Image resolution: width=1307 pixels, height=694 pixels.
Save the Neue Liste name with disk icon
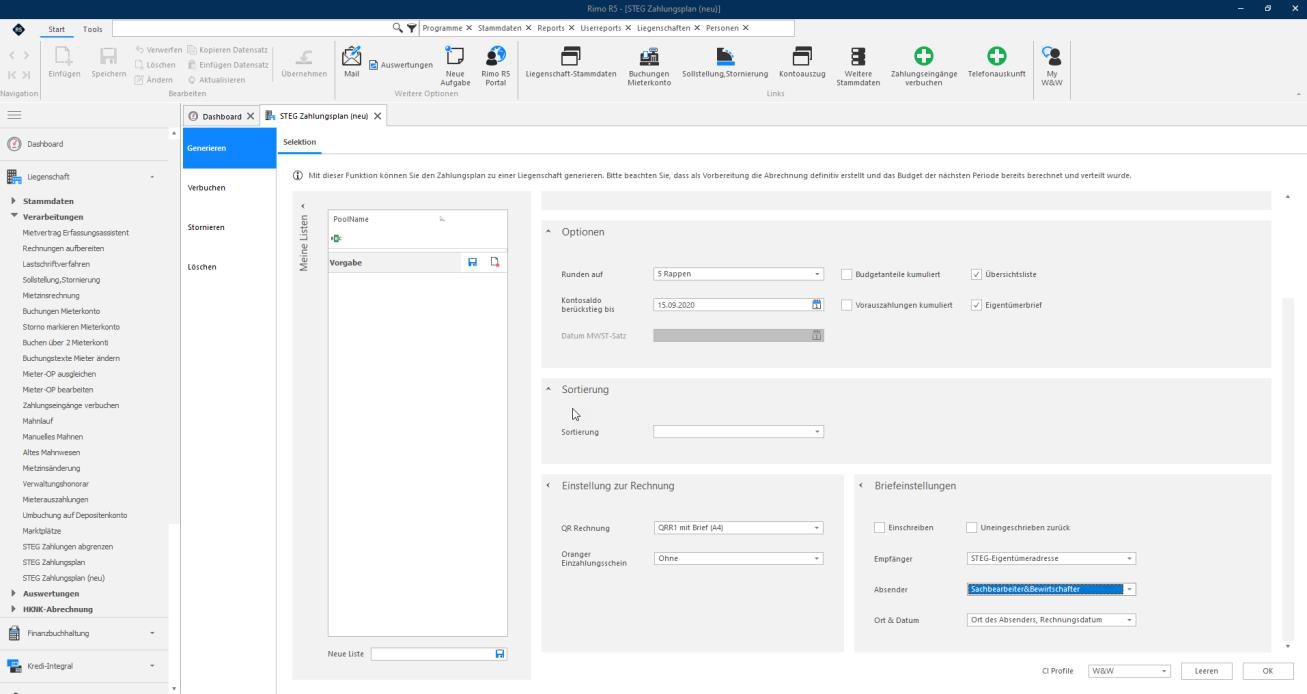[x=500, y=654]
